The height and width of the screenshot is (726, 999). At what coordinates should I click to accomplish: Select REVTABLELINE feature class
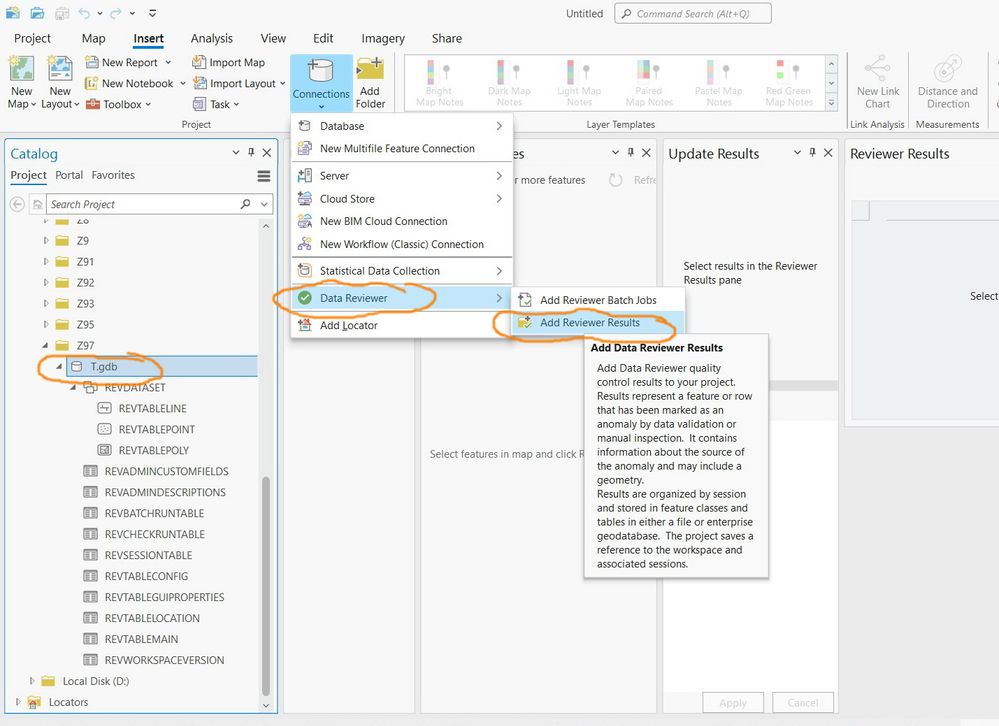[152, 409]
